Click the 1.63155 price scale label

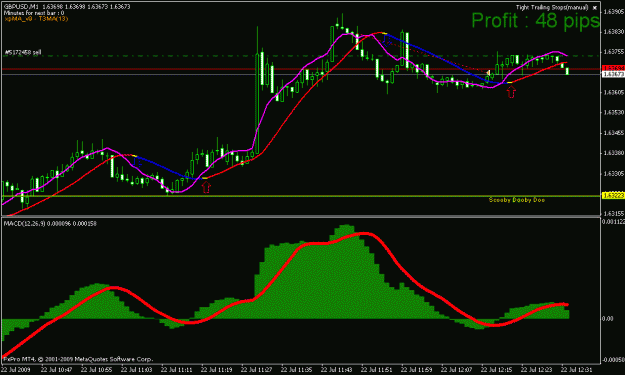tap(613, 213)
